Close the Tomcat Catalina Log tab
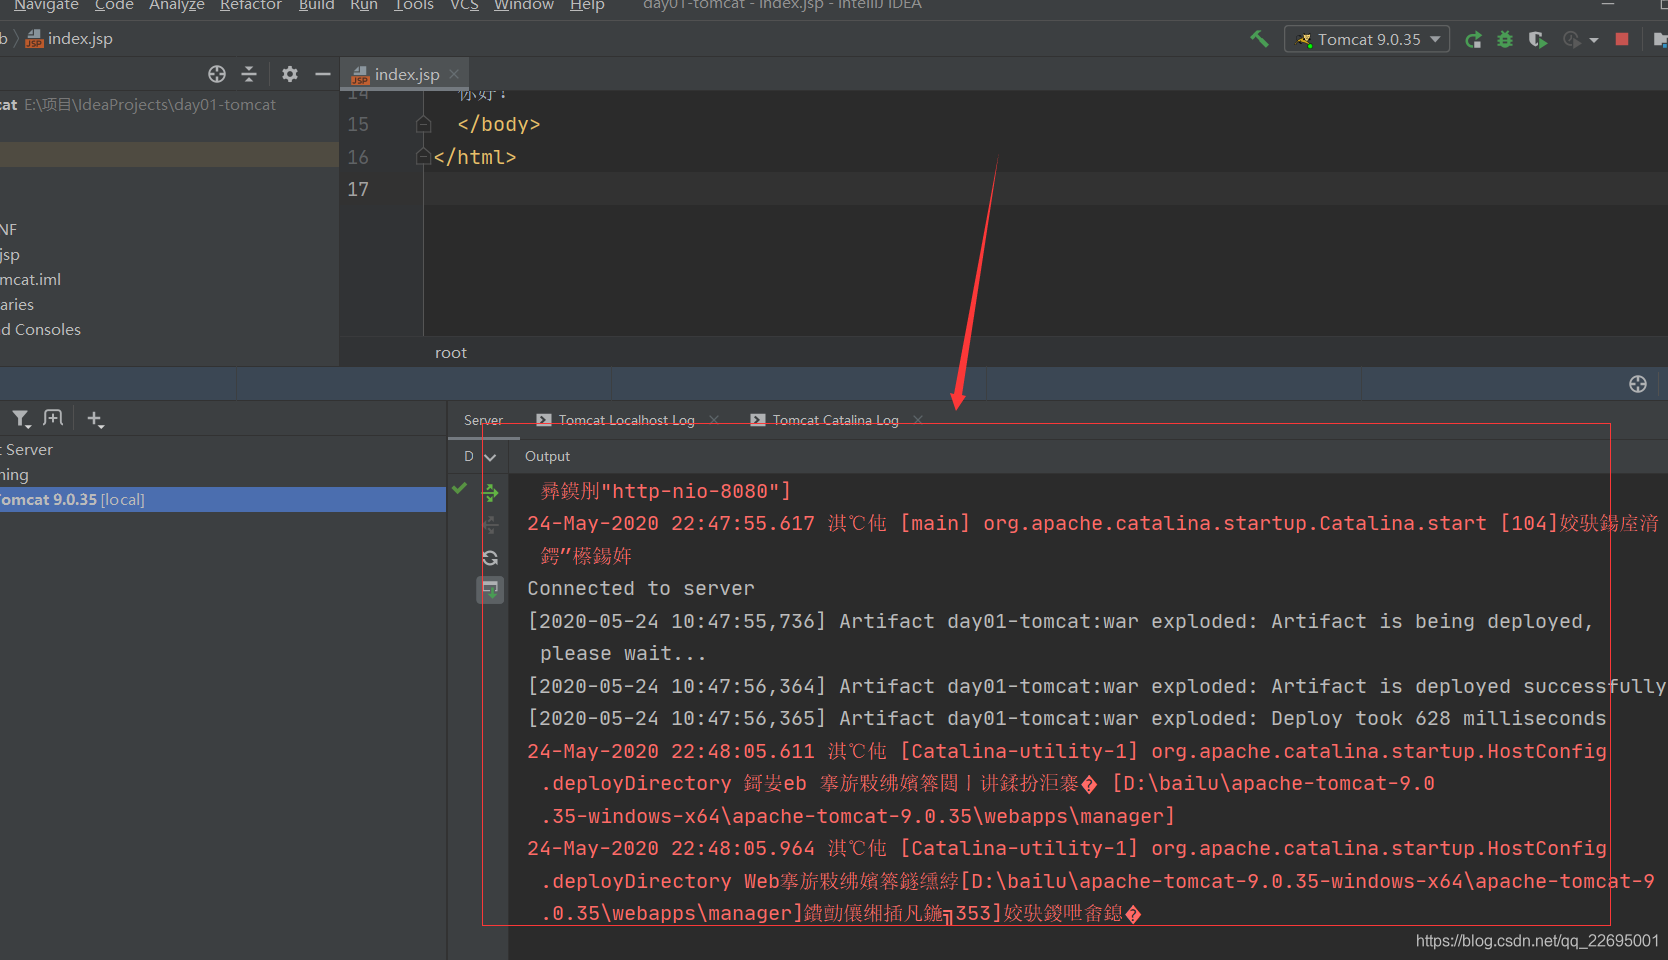Image resolution: width=1668 pixels, height=960 pixels. click(x=918, y=420)
